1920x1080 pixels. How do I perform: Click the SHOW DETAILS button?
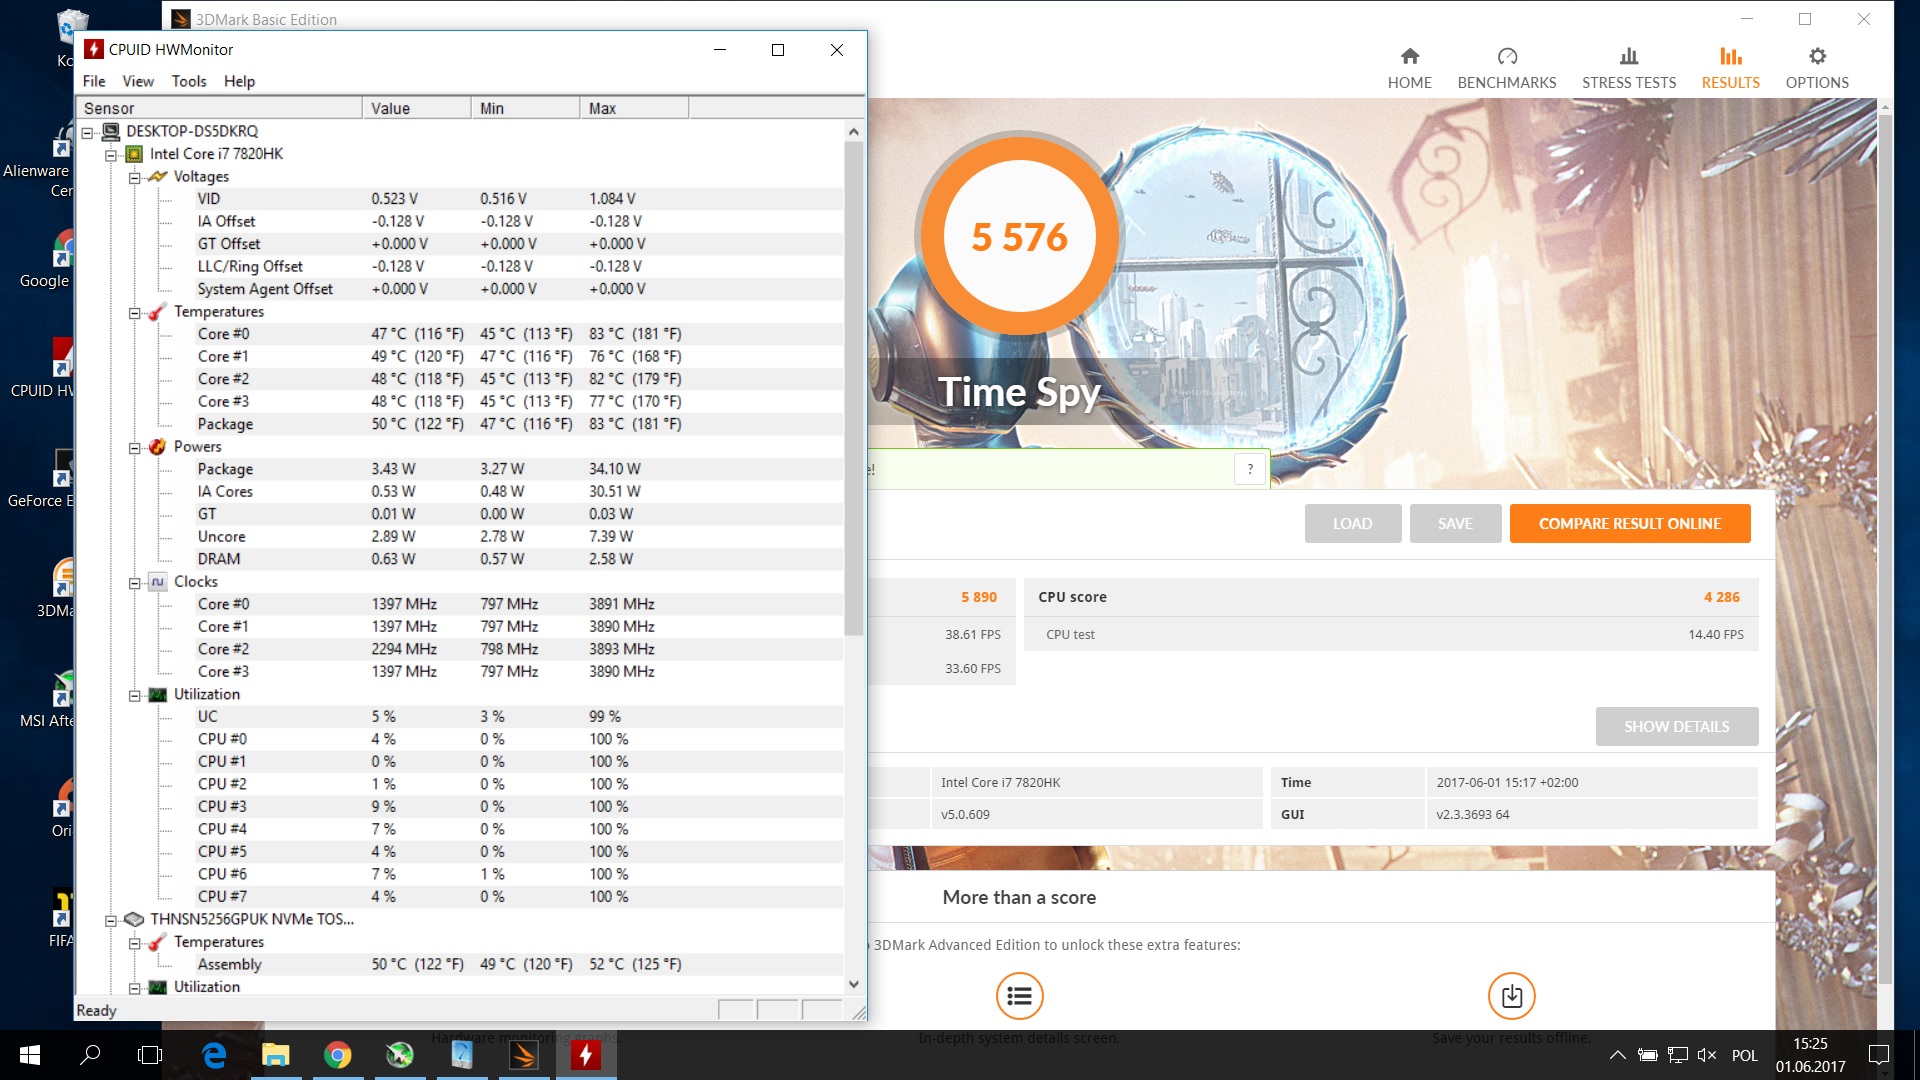tap(1676, 727)
